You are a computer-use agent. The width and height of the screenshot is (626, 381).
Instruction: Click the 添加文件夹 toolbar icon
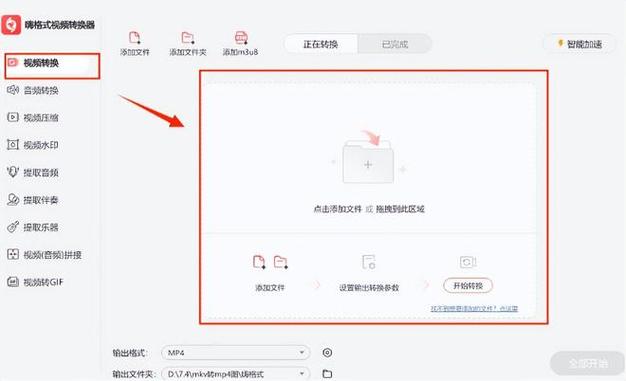click(187, 38)
